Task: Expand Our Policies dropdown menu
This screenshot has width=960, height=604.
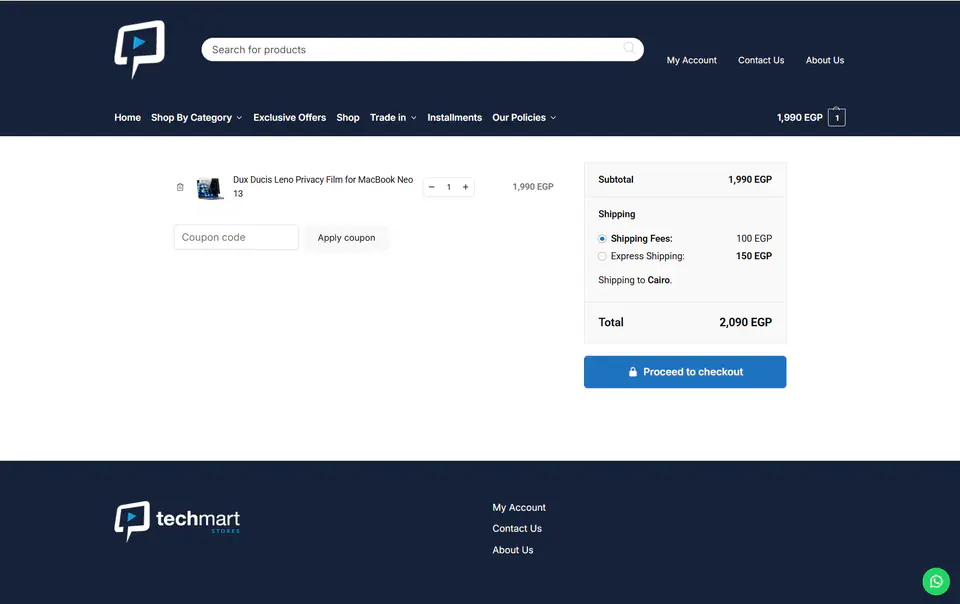Action: (524, 117)
